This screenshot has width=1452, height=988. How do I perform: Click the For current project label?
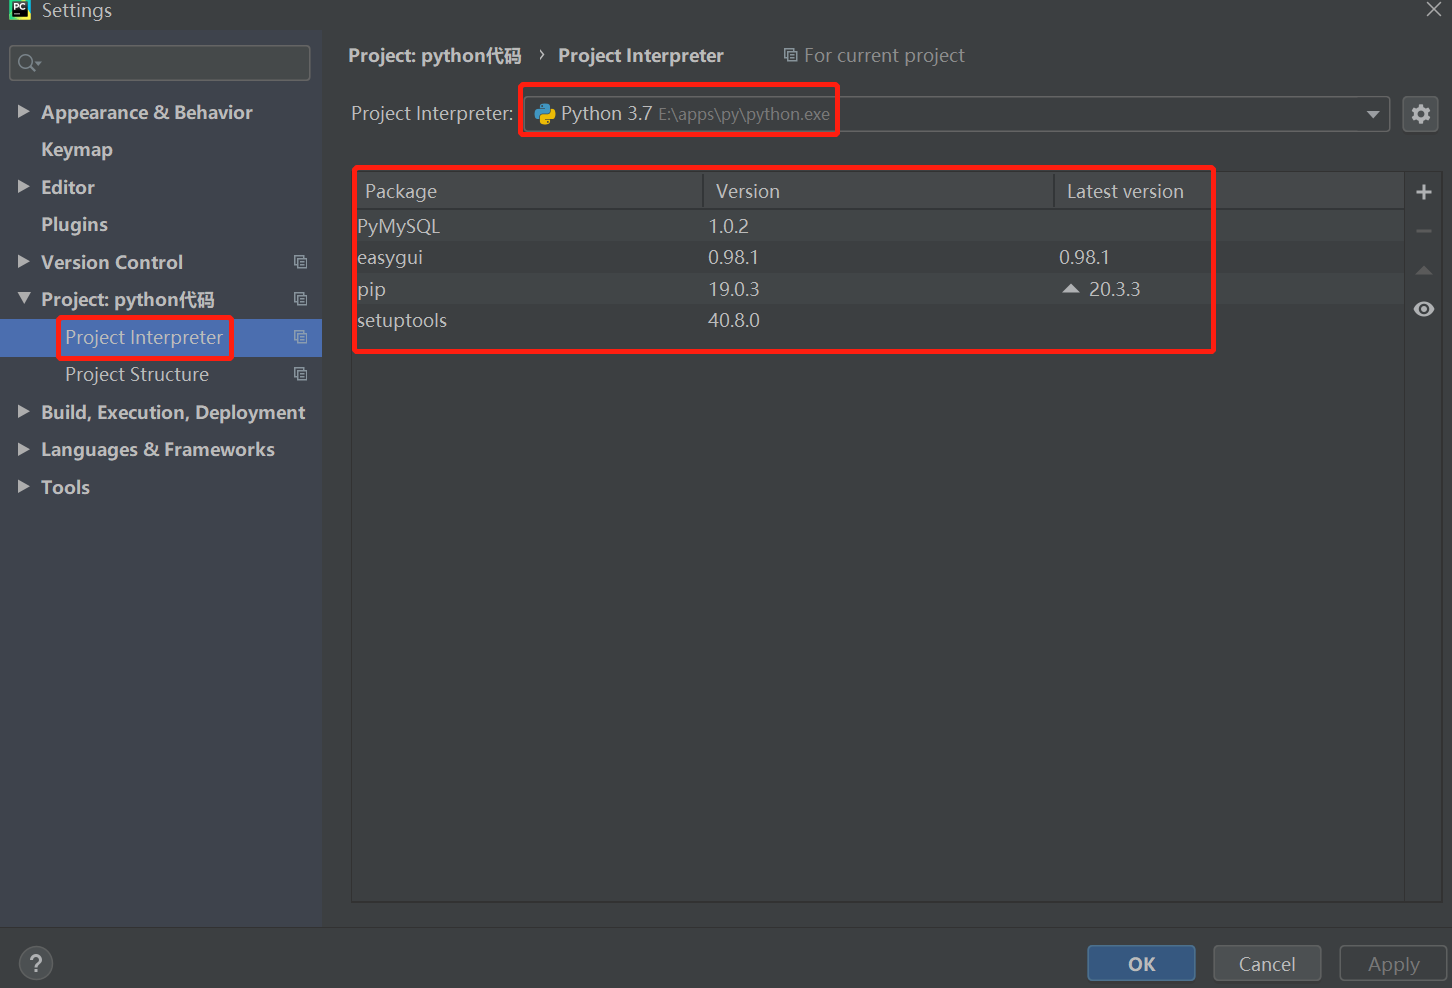point(884,56)
